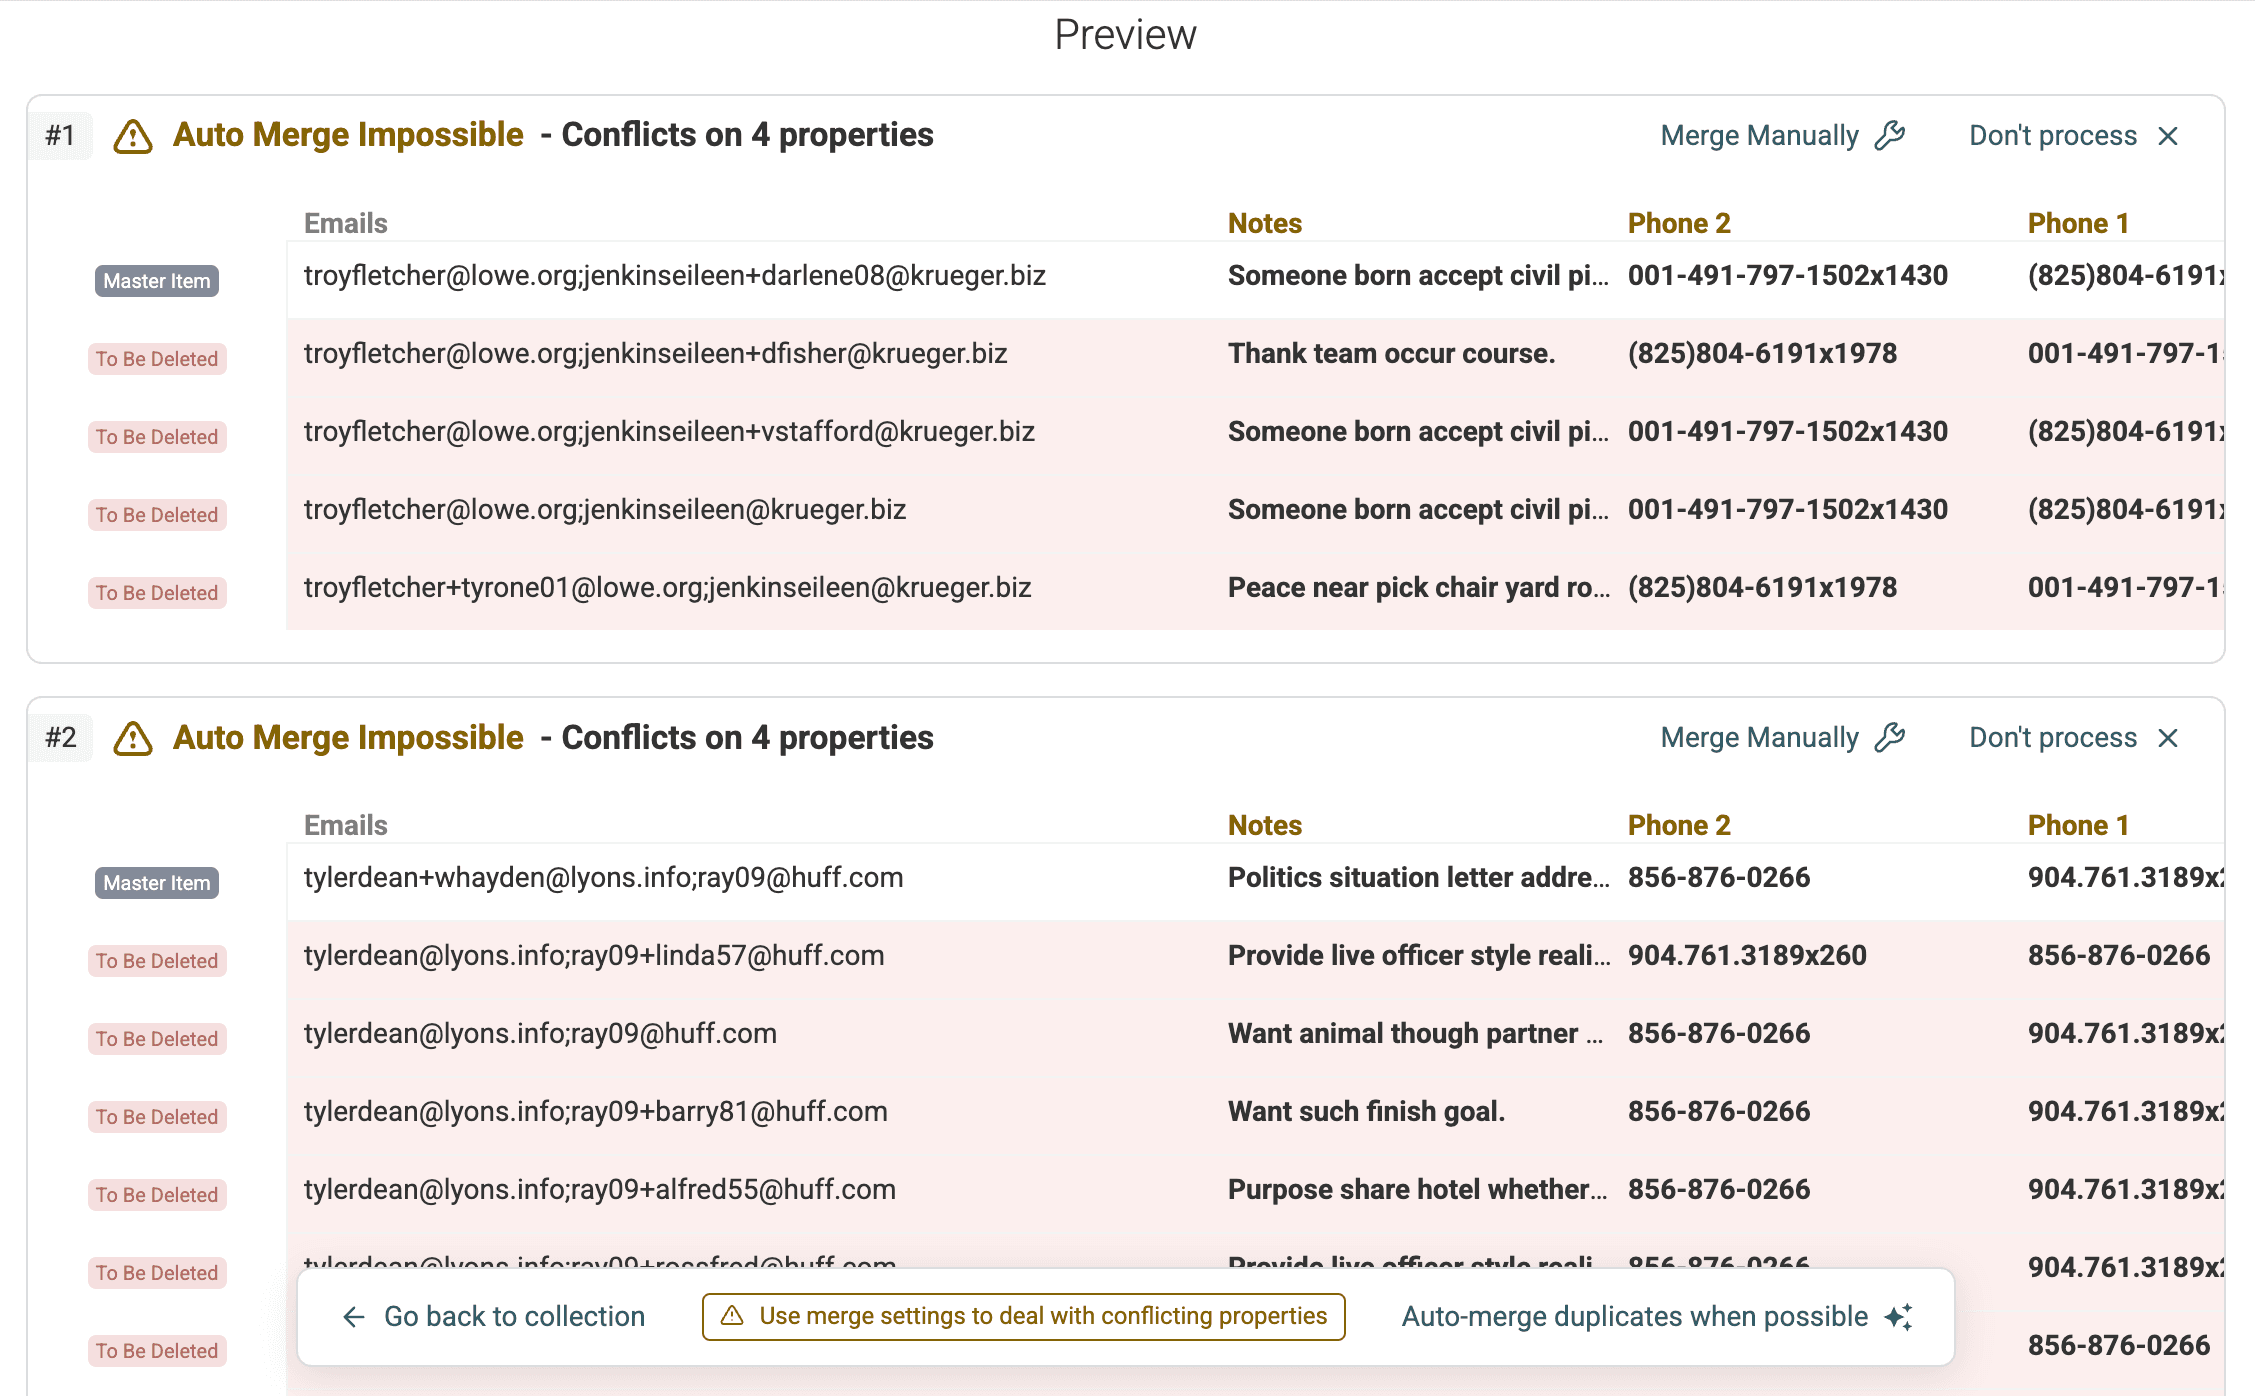The image size is (2255, 1396).
Task: Click the Notes column header in group #1
Action: (x=1264, y=222)
